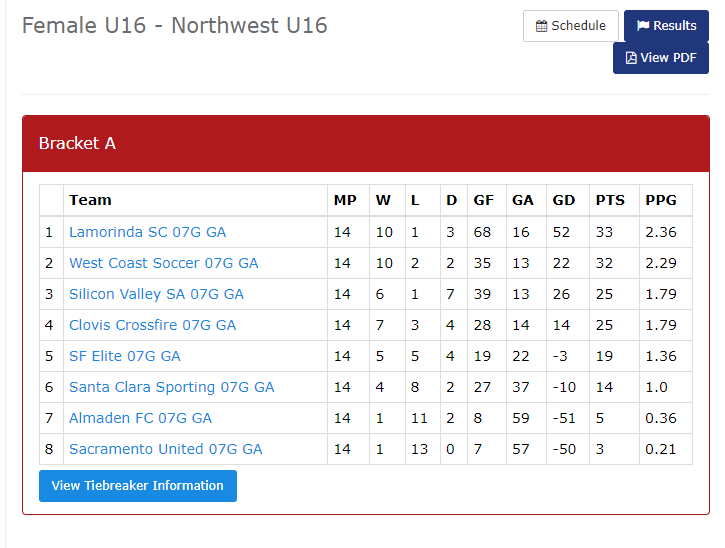Click the PDF file icon

(x=631, y=58)
